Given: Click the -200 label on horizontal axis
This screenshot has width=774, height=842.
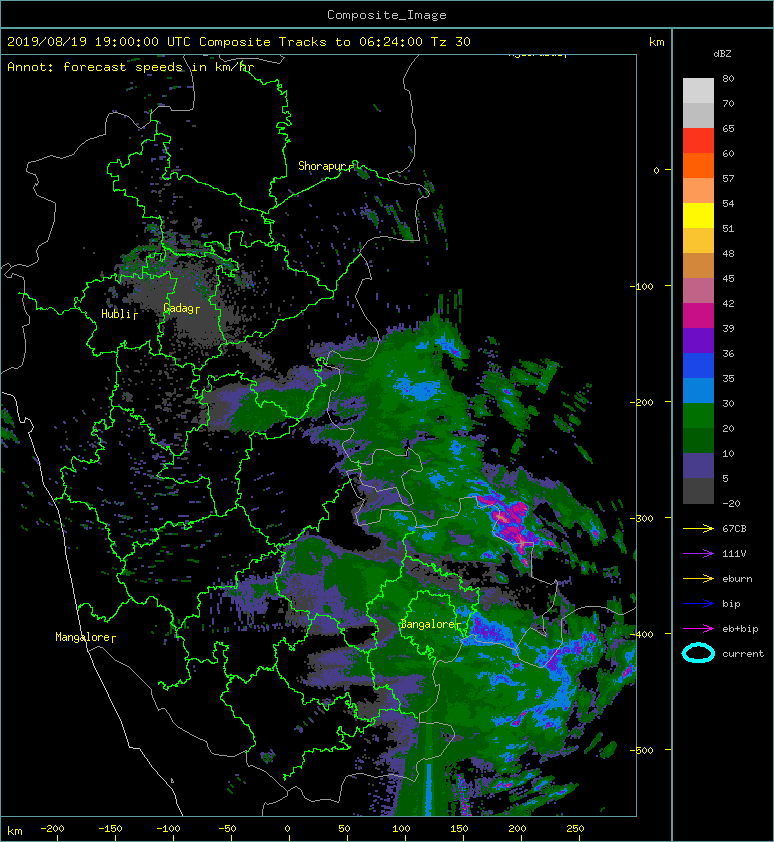Looking at the screenshot, I should point(52,829).
